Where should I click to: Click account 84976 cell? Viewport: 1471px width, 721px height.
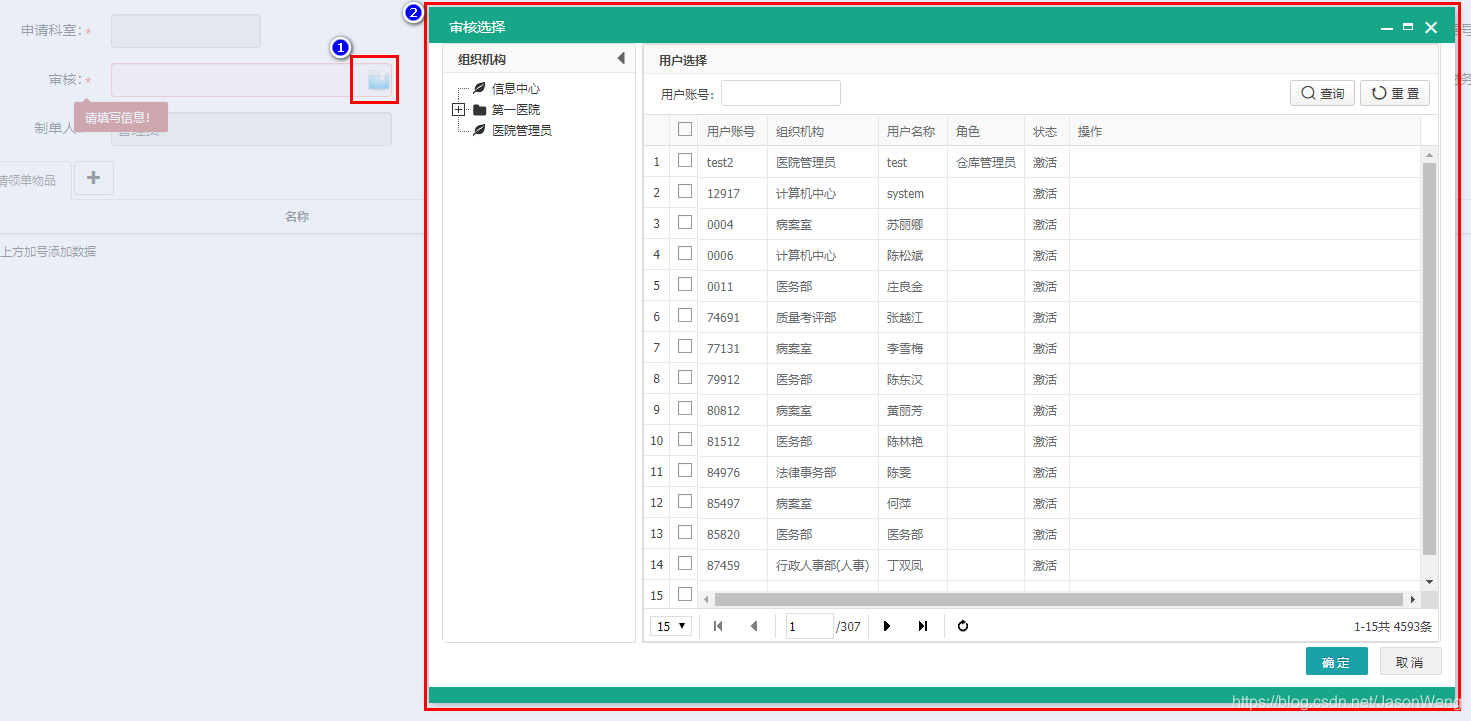tap(723, 472)
